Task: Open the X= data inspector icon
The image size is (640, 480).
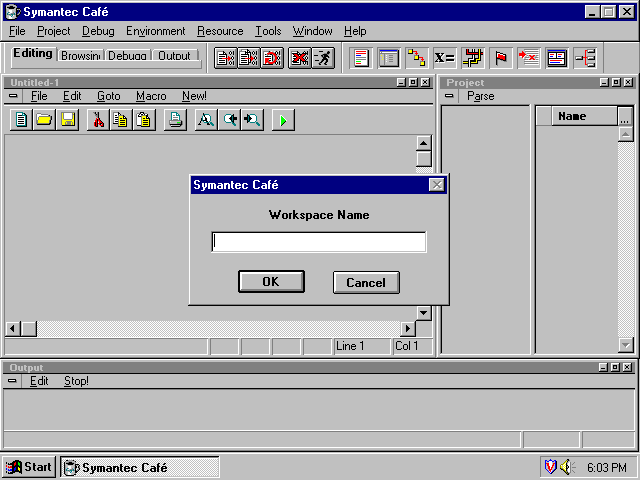Action: 444,58
